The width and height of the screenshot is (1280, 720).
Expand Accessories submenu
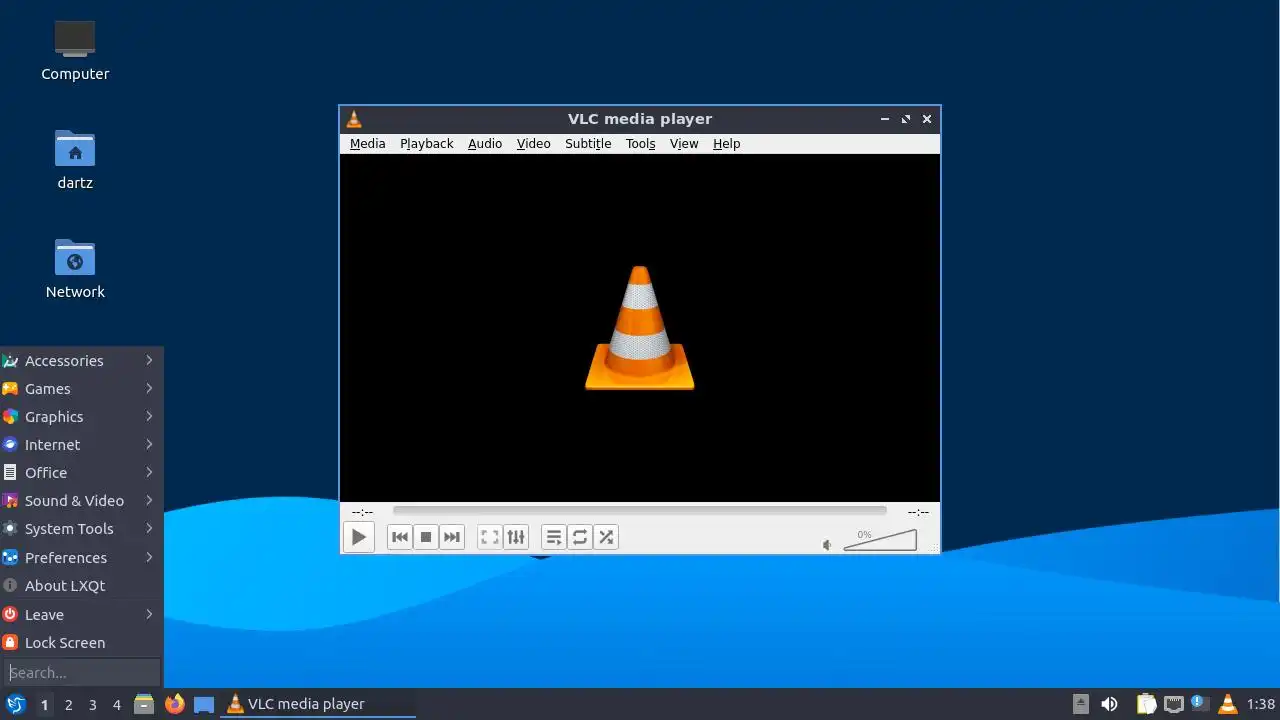[81, 361]
